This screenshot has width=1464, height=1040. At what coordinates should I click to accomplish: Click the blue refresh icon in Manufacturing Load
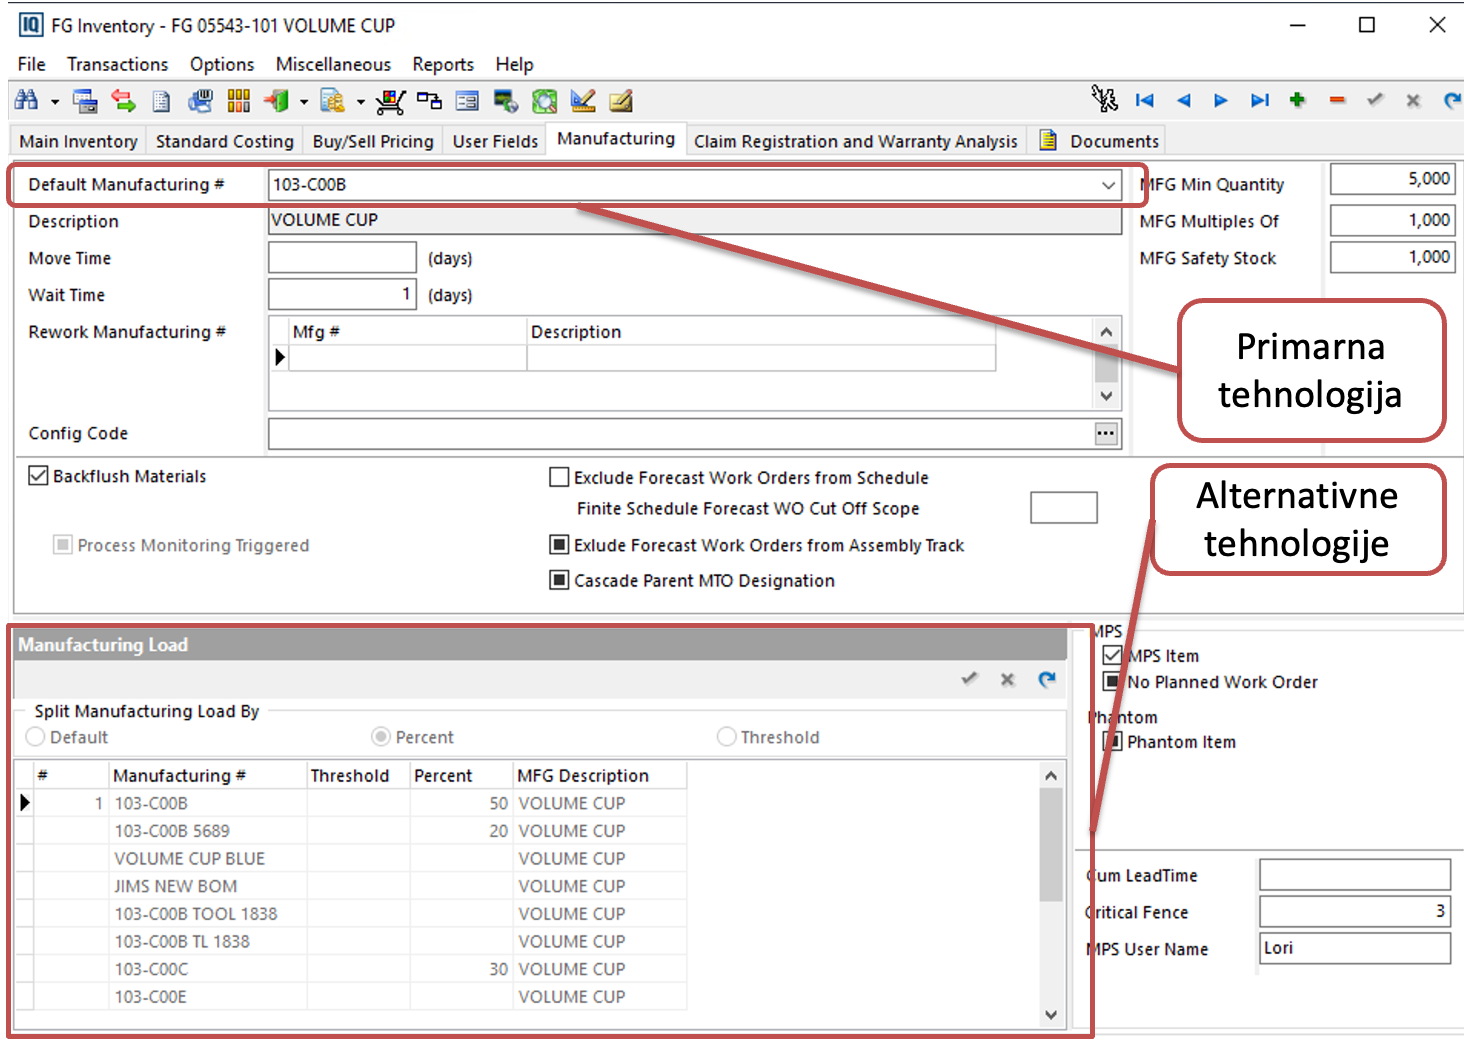pyautogui.click(x=1047, y=680)
